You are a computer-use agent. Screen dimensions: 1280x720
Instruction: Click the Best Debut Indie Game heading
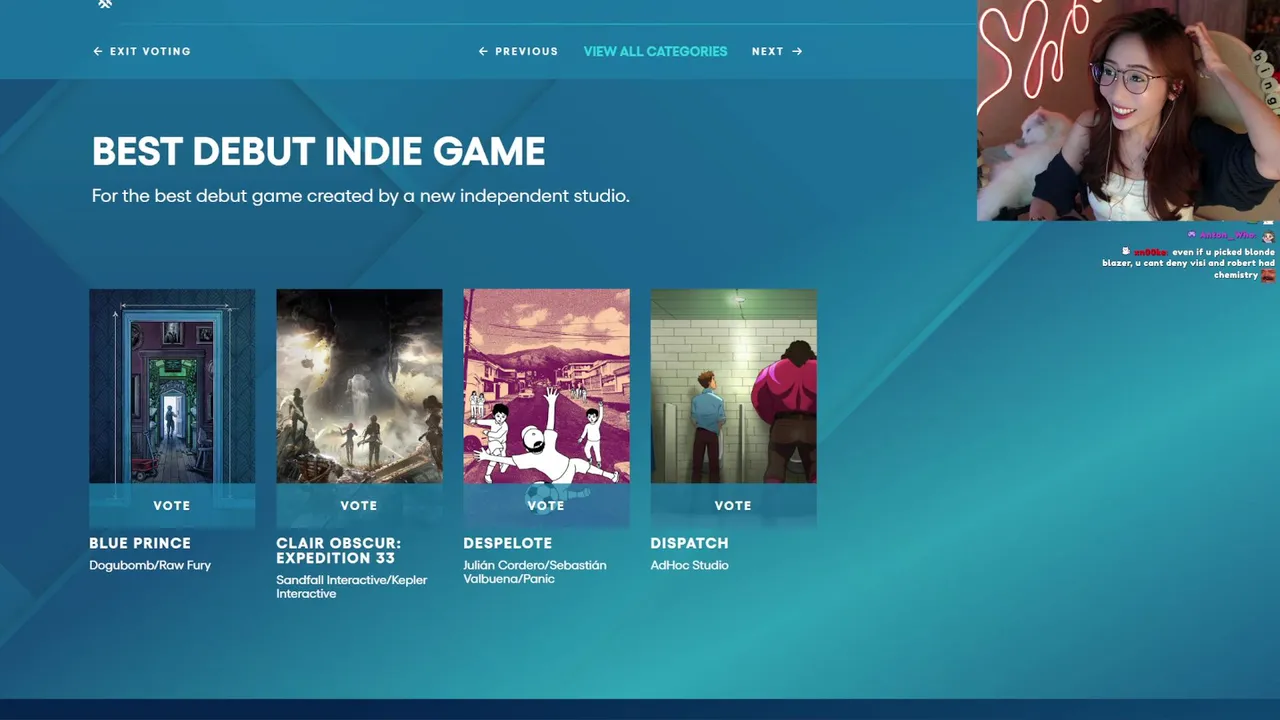(319, 152)
